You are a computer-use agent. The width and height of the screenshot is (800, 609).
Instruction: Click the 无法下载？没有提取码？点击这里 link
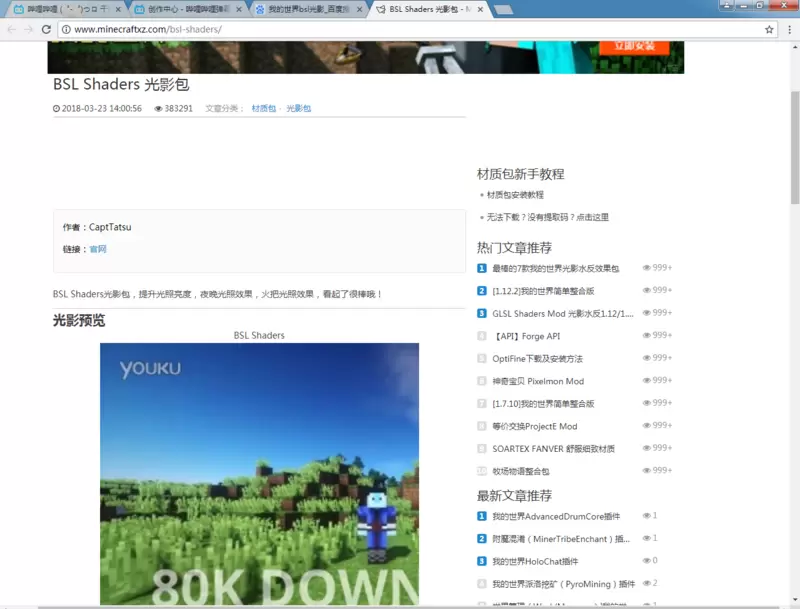pyautogui.click(x=547, y=217)
